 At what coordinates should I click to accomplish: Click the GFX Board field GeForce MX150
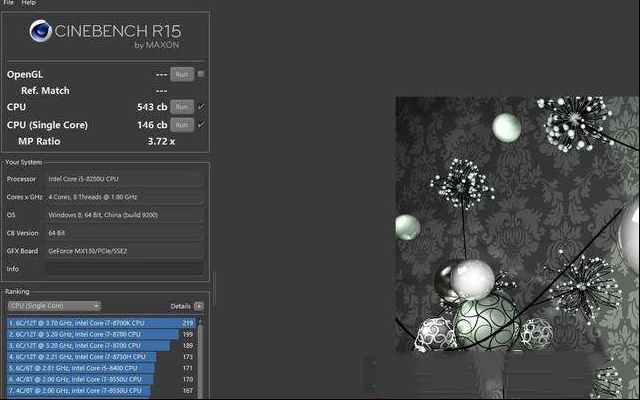tap(124, 251)
